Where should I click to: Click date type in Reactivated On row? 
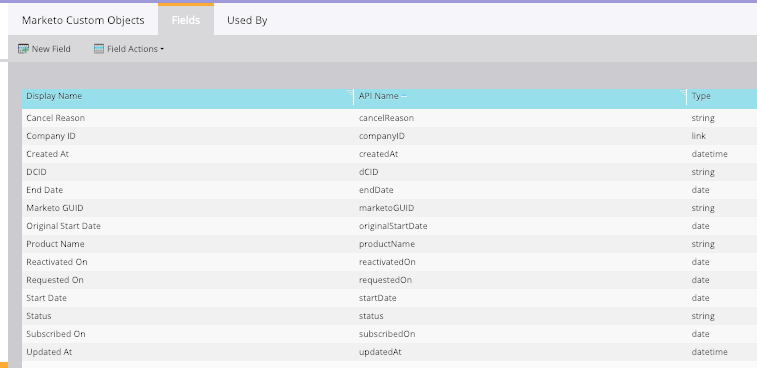701,262
